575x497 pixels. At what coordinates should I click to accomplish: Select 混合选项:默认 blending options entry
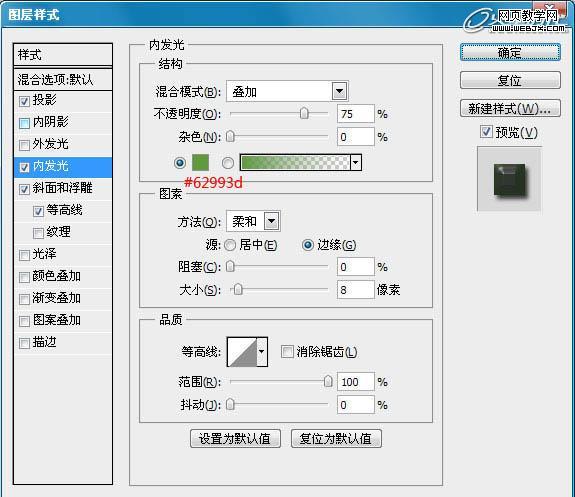(63, 79)
